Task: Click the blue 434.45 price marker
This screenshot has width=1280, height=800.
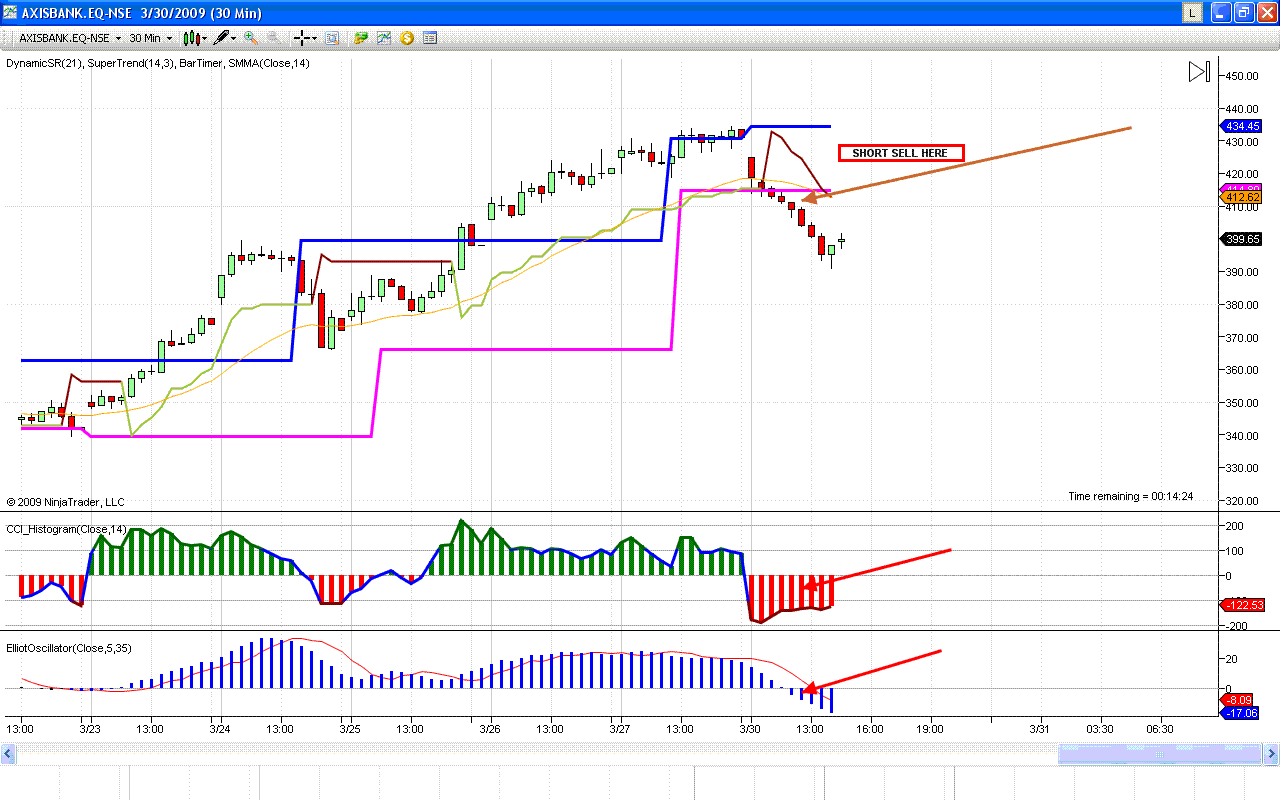Action: click(1242, 126)
